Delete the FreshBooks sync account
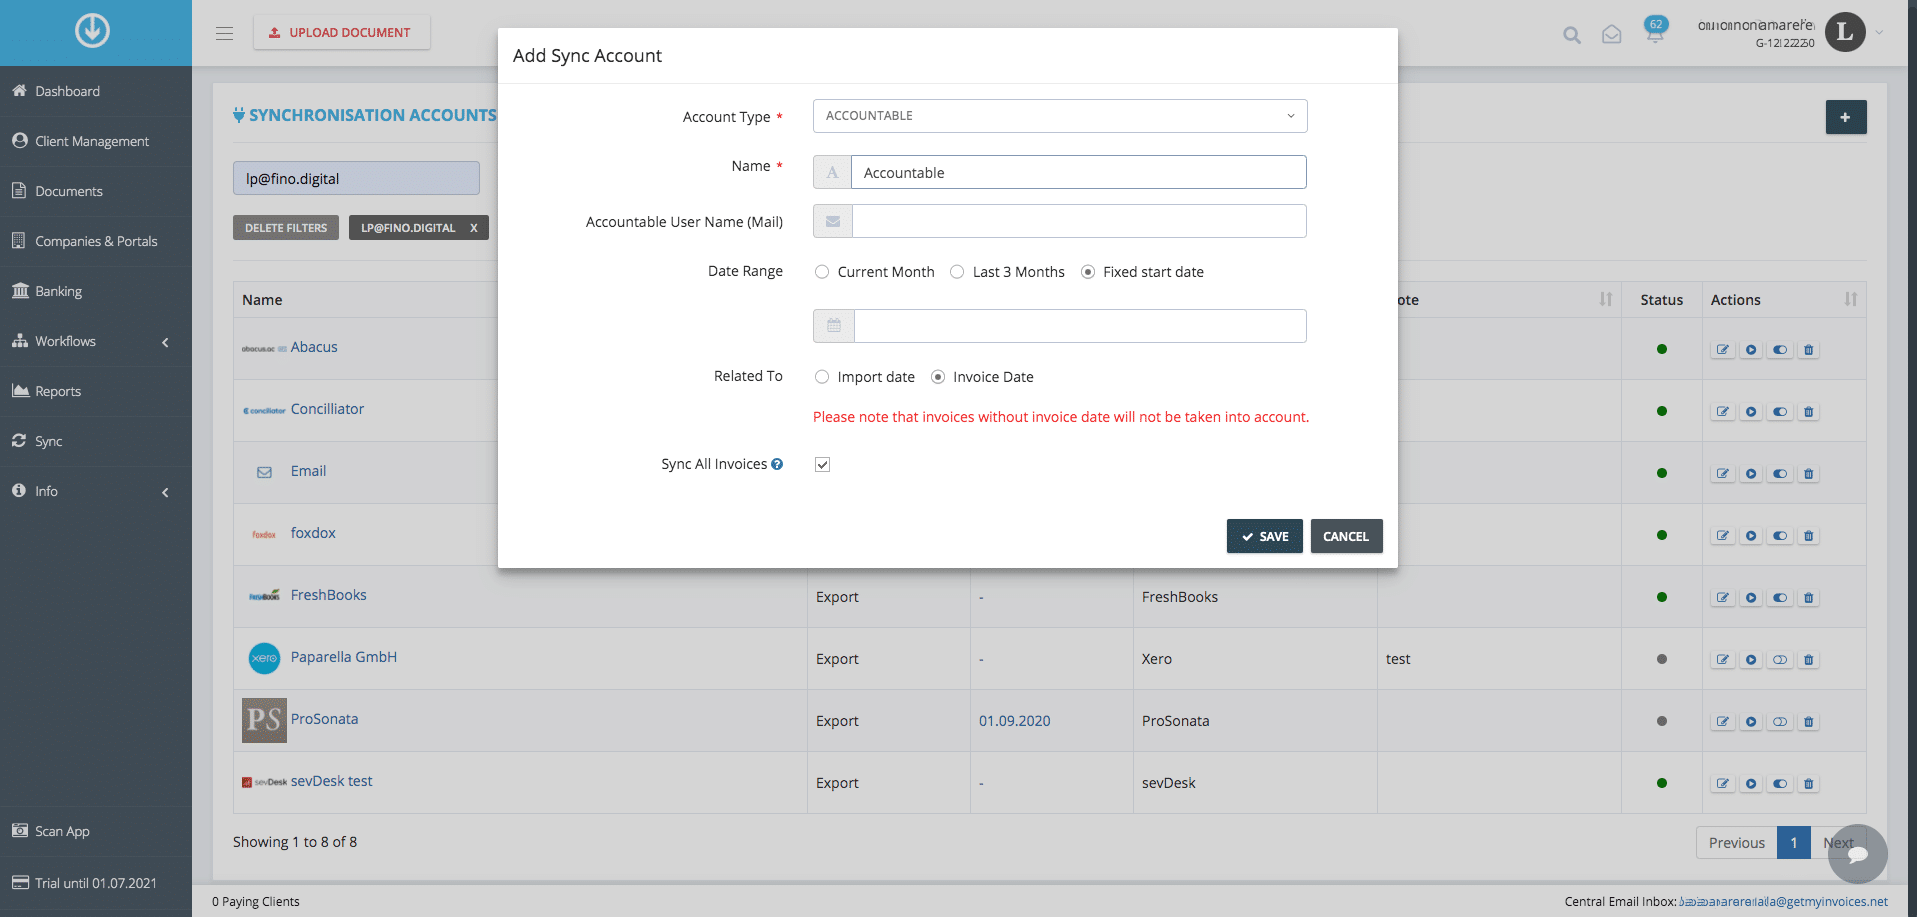This screenshot has width=1917, height=917. (1808, 598)
